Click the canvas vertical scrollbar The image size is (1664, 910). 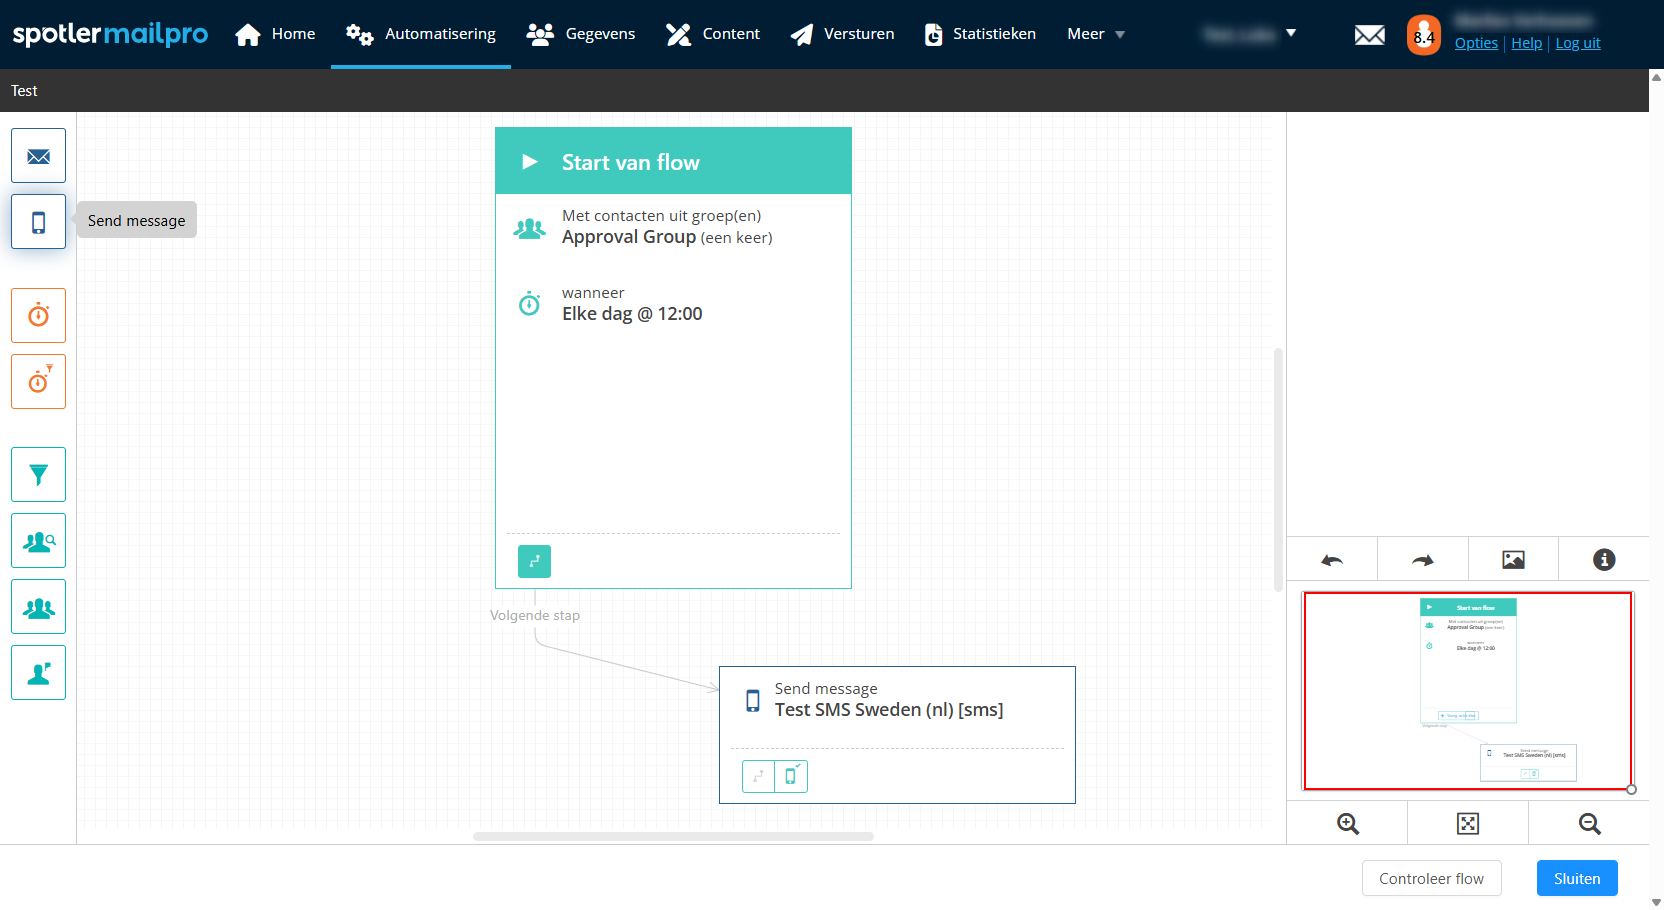coord(1278,470)
